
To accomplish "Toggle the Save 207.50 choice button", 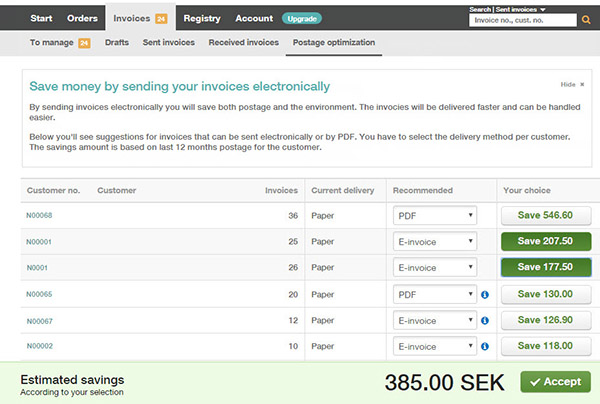I will [546, 241].
